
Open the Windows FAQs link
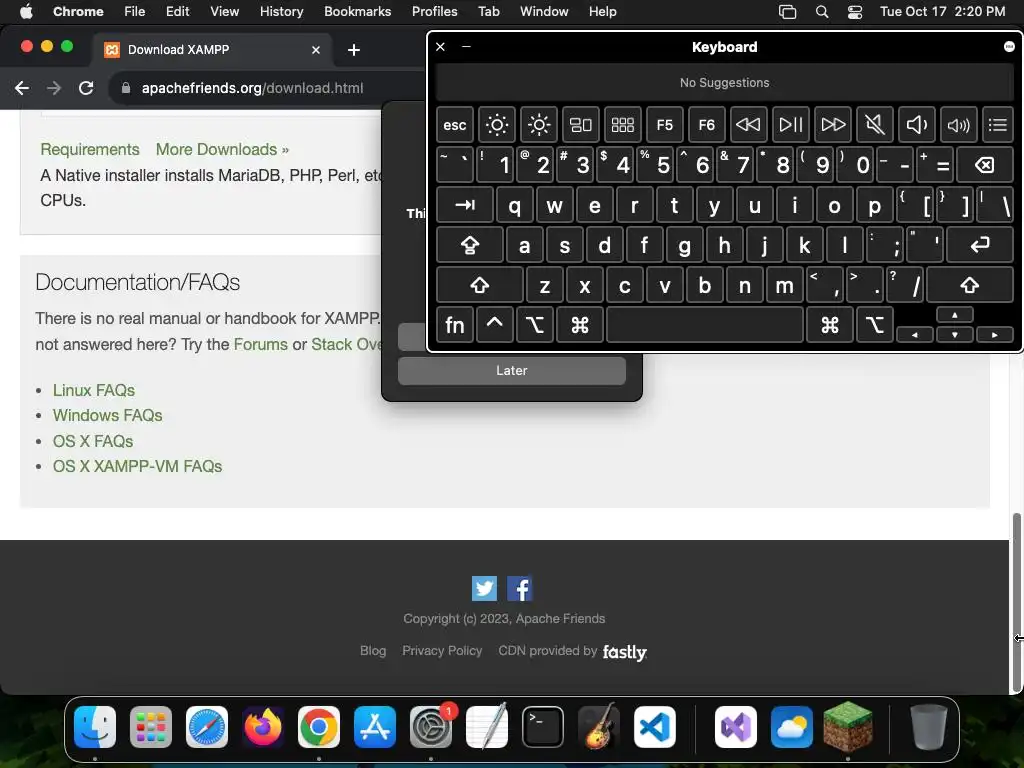click(x=108, y=415)
